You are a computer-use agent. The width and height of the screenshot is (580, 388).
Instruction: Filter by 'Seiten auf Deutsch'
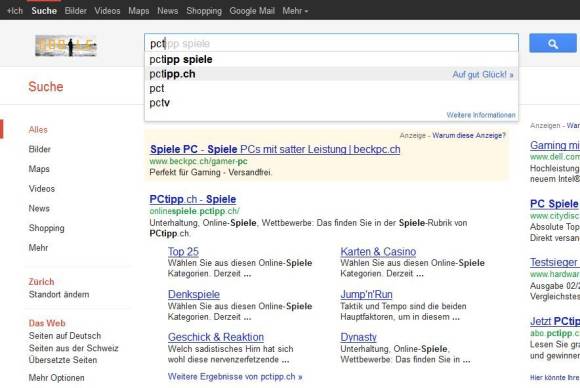(x=65, y=336)
